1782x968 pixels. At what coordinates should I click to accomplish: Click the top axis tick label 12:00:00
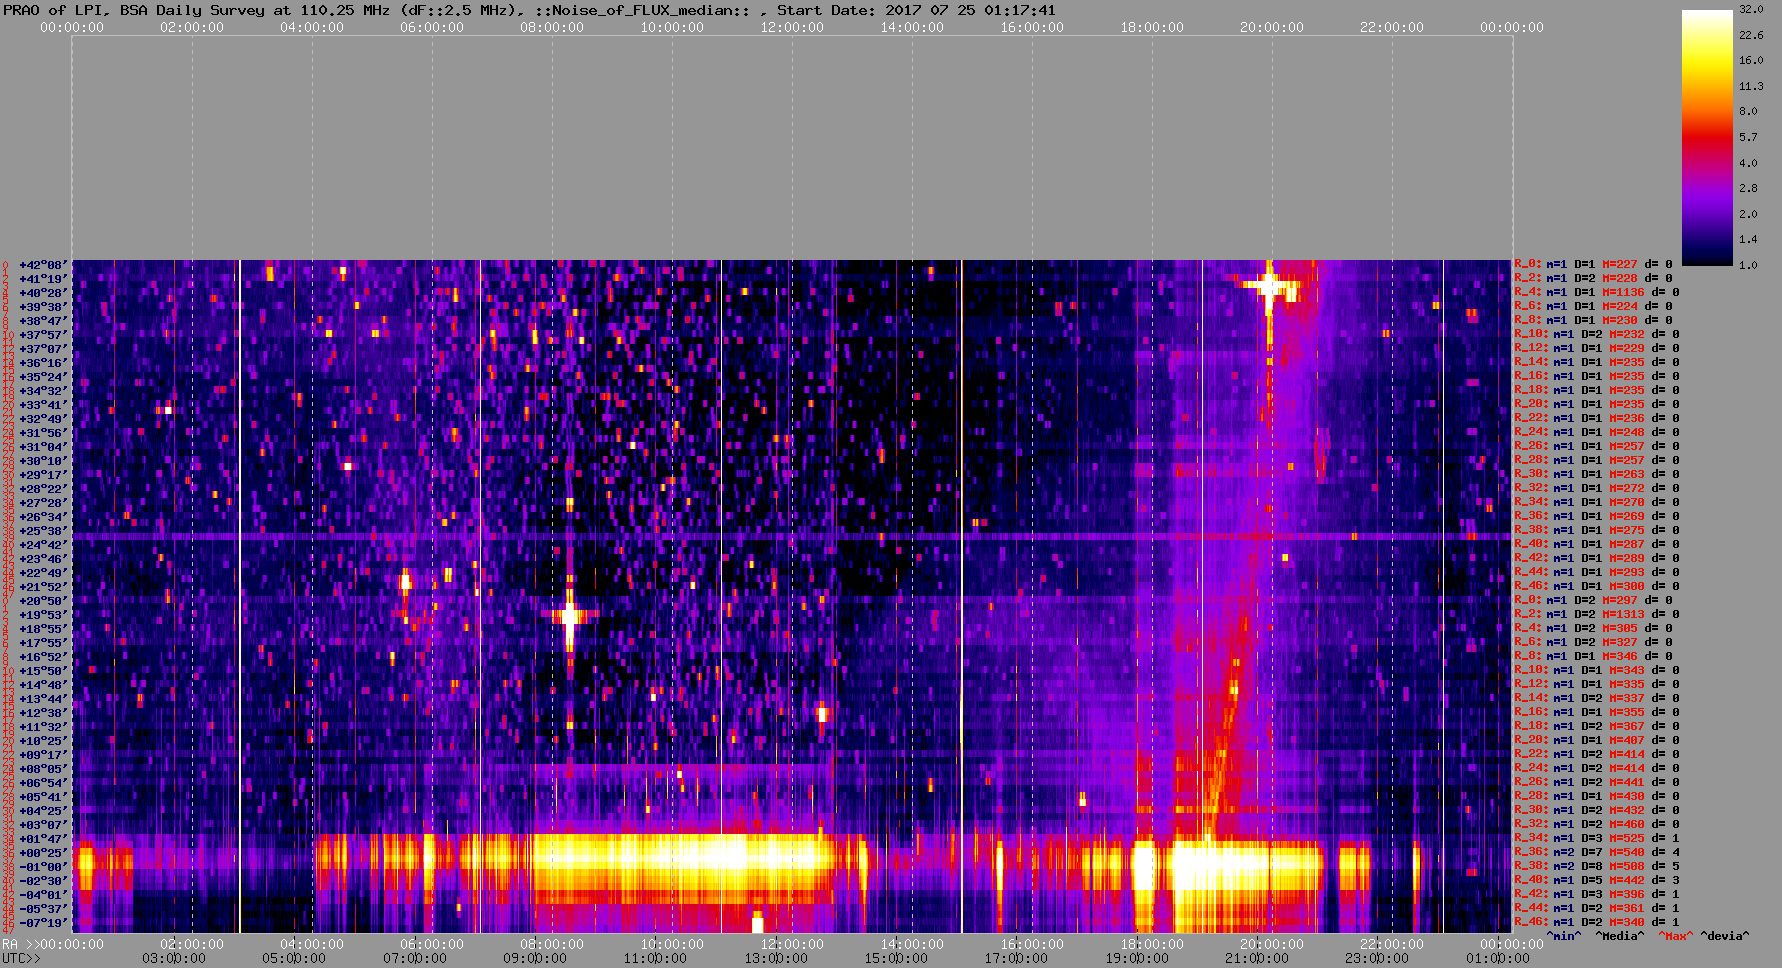coord(792,27)
